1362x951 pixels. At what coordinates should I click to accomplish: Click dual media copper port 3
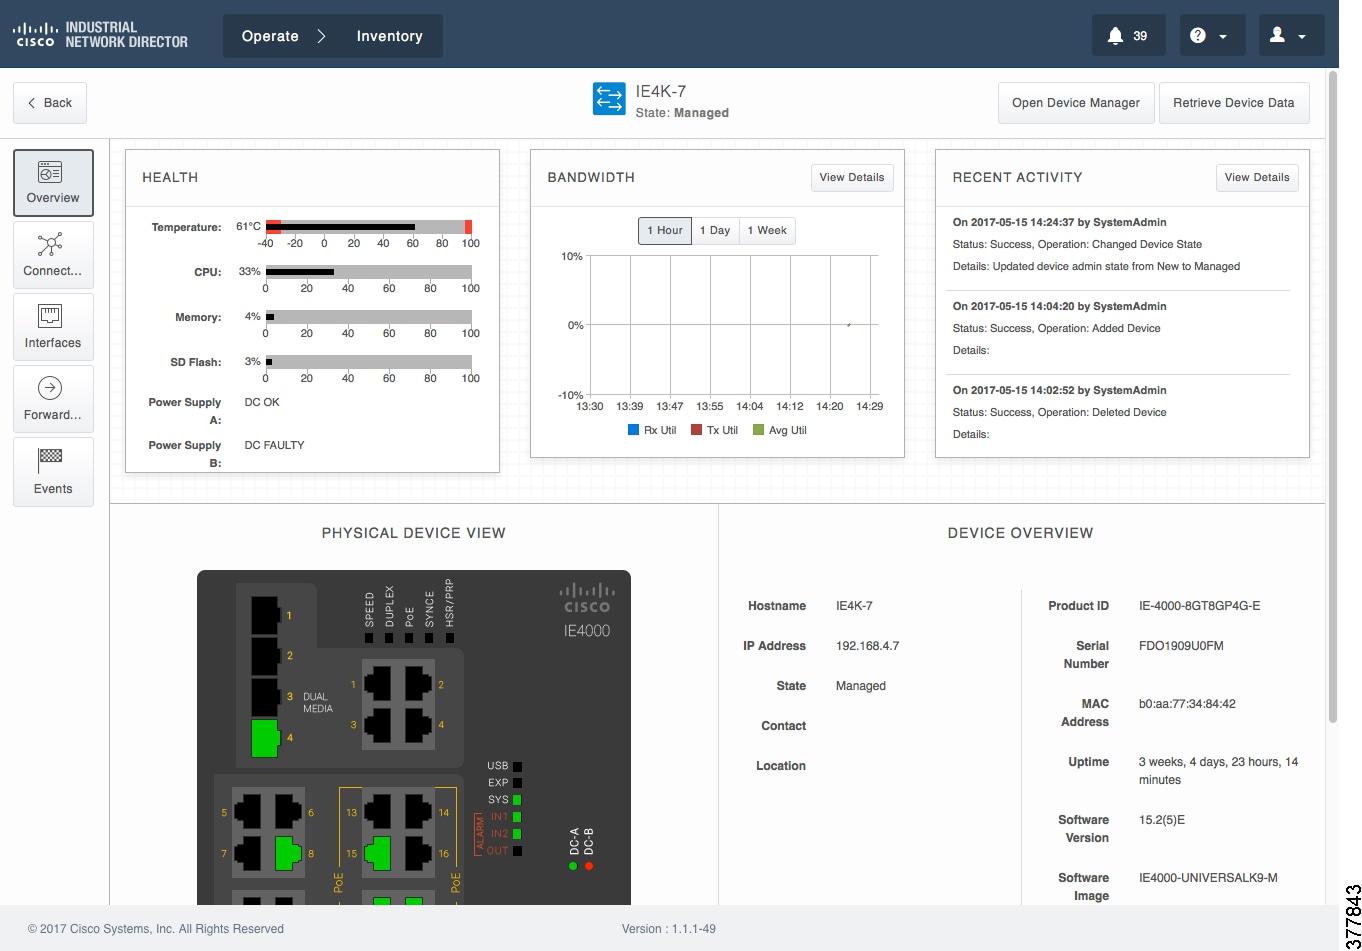coord(379,723)
